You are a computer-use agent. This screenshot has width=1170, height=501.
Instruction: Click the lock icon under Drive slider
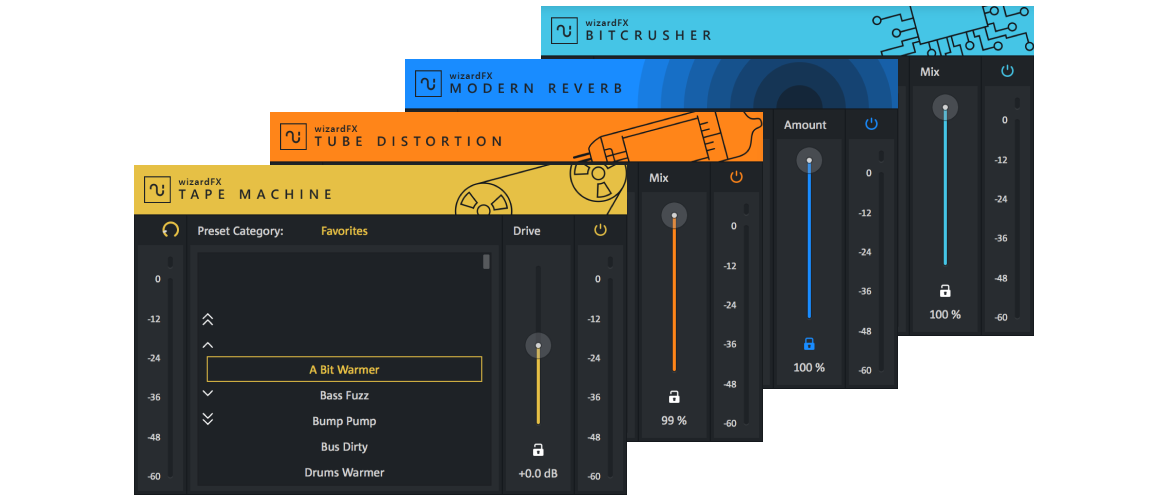coord(538,449)
